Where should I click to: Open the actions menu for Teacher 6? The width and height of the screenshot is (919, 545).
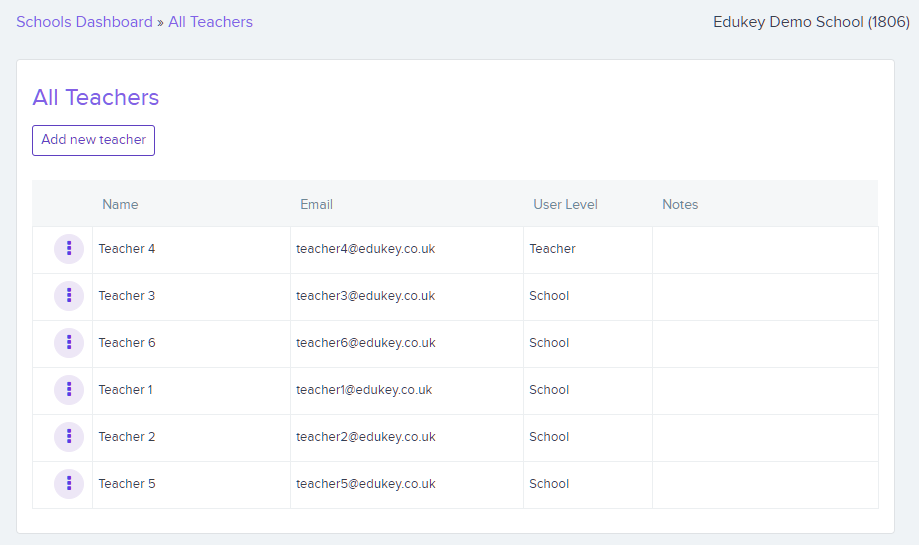pos(69,343)
